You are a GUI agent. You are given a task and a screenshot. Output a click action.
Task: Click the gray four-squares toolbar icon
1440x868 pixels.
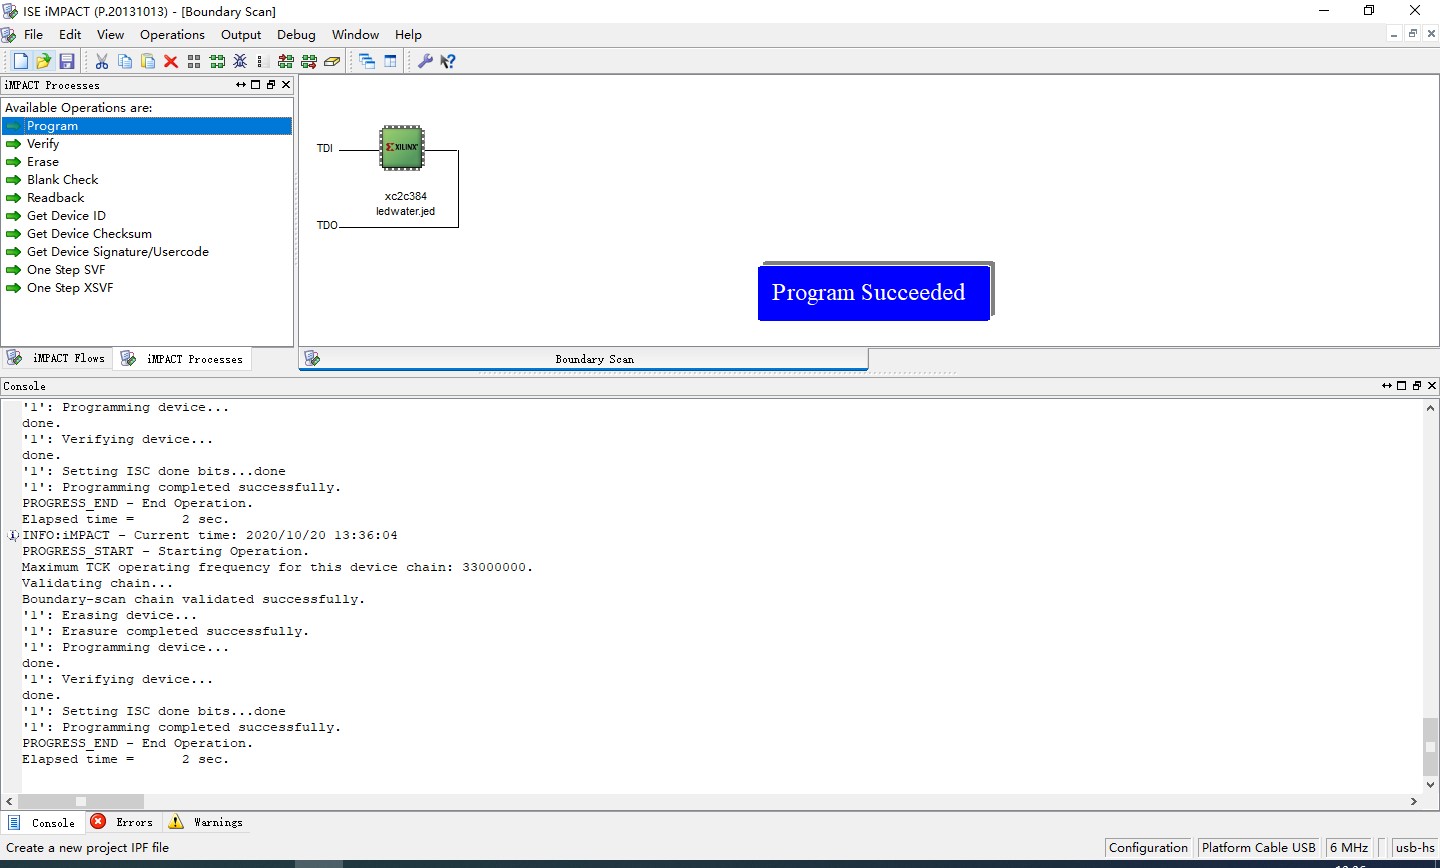[x=194, y=61]
